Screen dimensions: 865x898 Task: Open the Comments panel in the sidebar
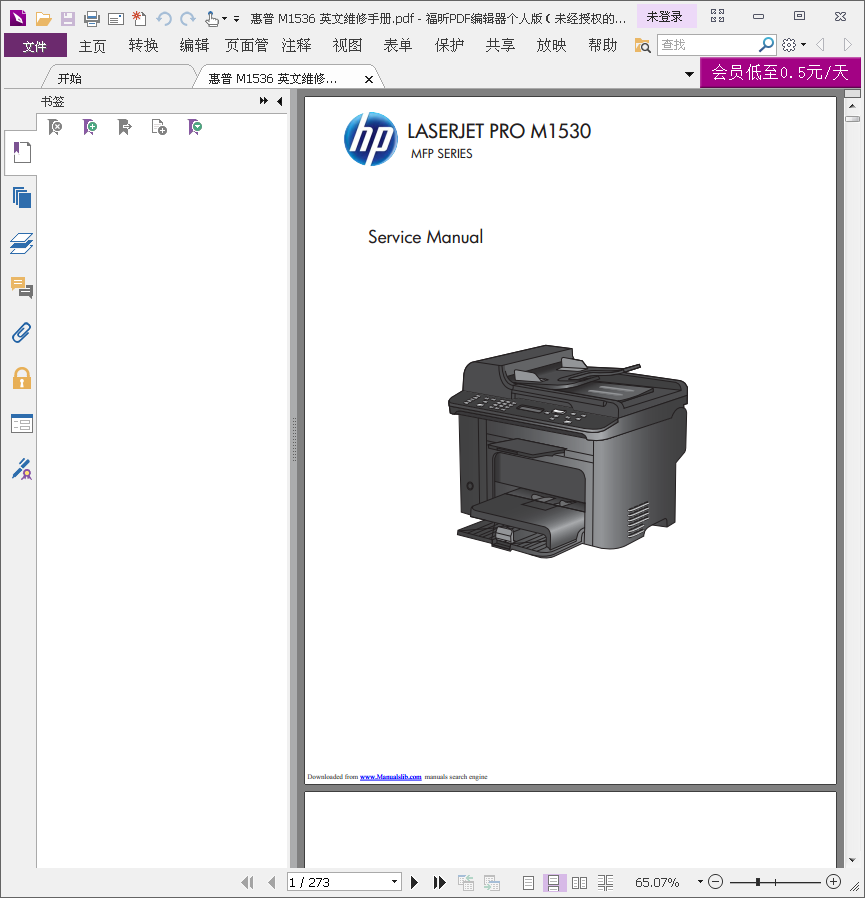[22, 287]
